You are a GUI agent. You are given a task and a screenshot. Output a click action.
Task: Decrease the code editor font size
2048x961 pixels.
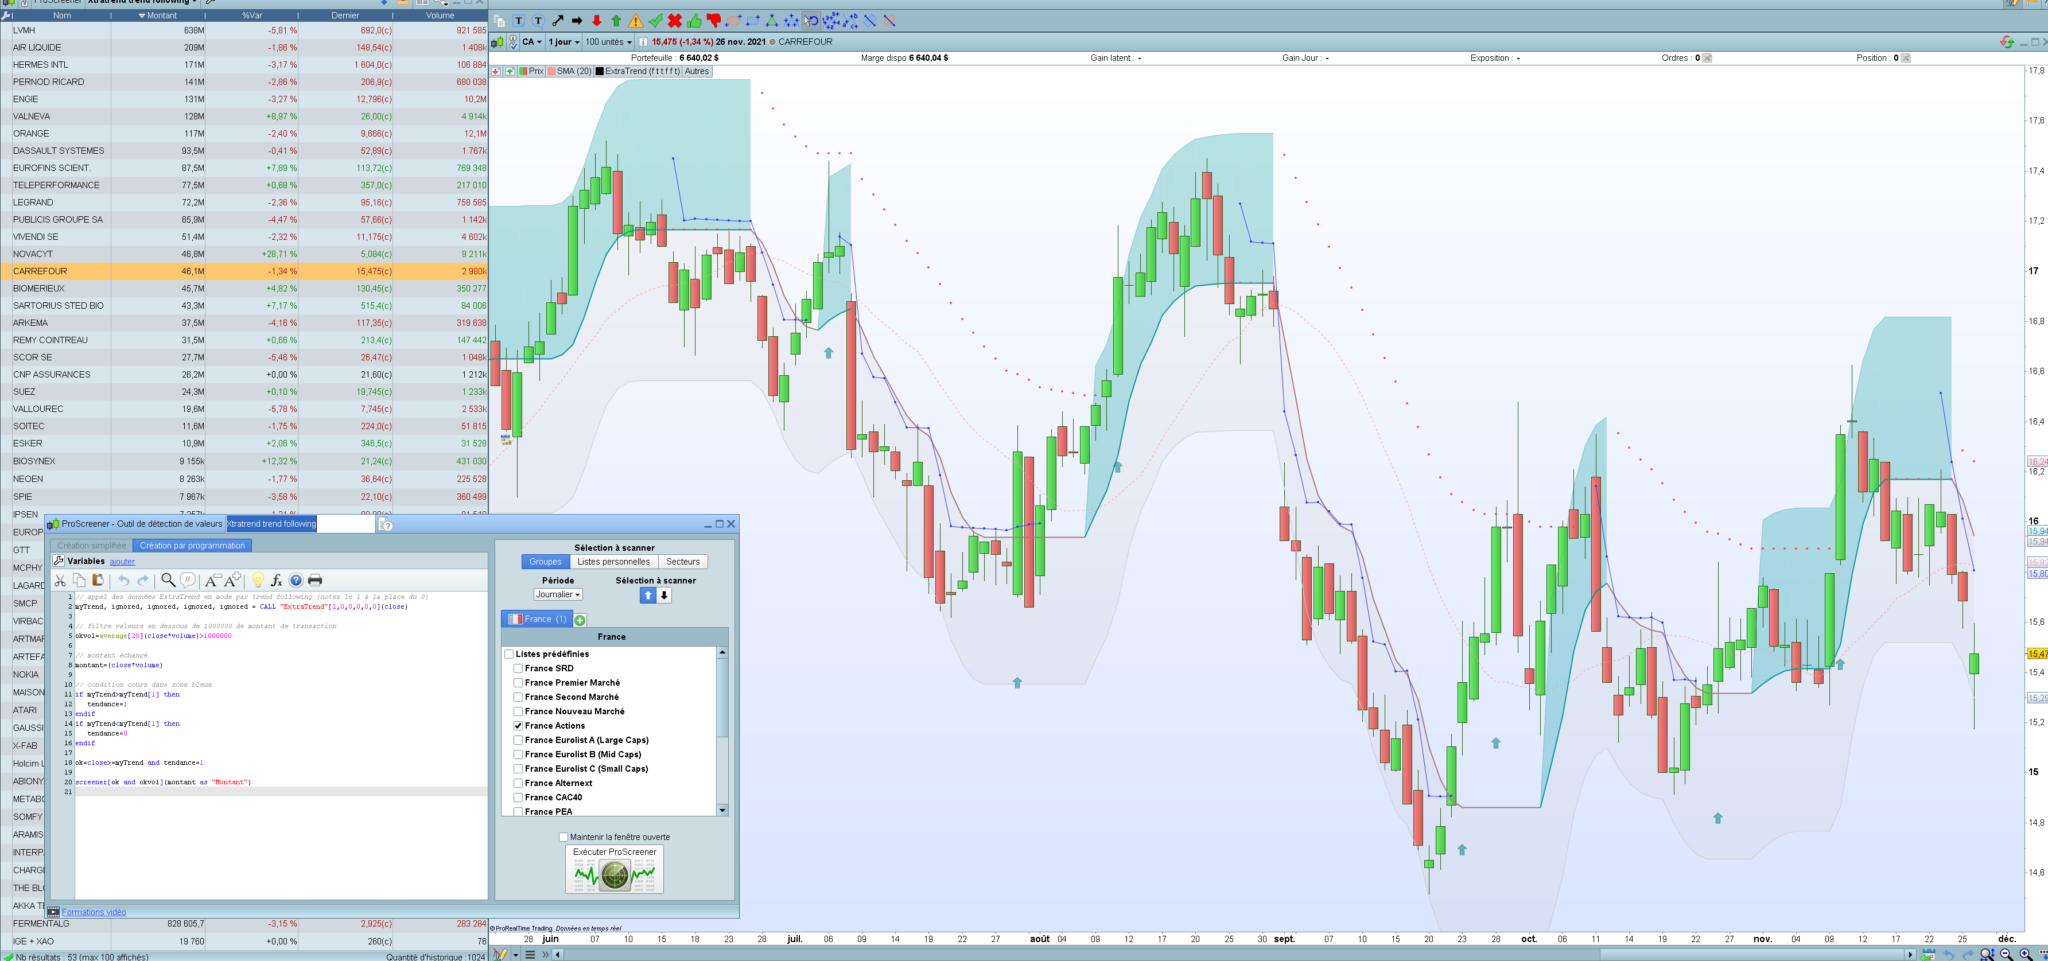point(212,580)
